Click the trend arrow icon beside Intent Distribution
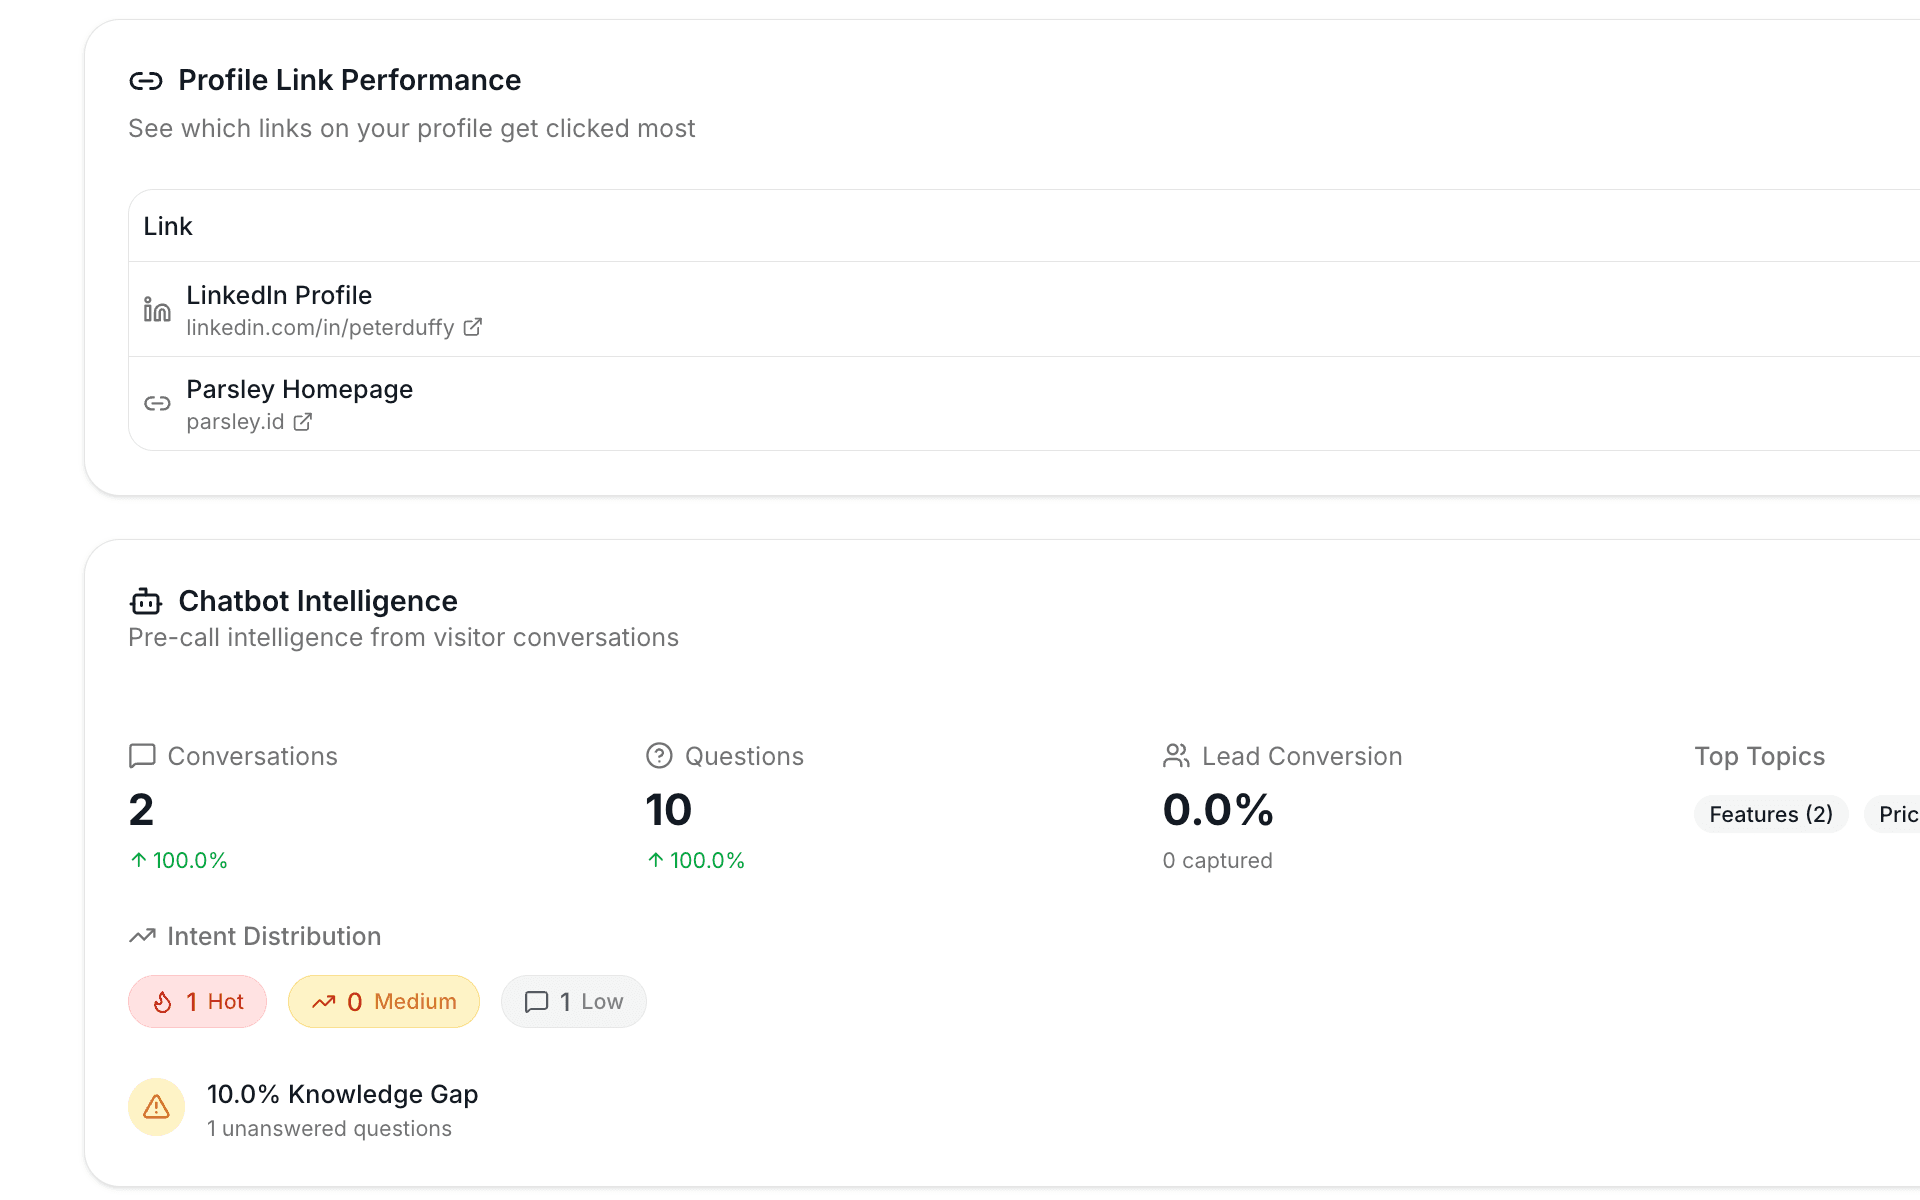The image size is (1920, 1200). pos(141,936)
